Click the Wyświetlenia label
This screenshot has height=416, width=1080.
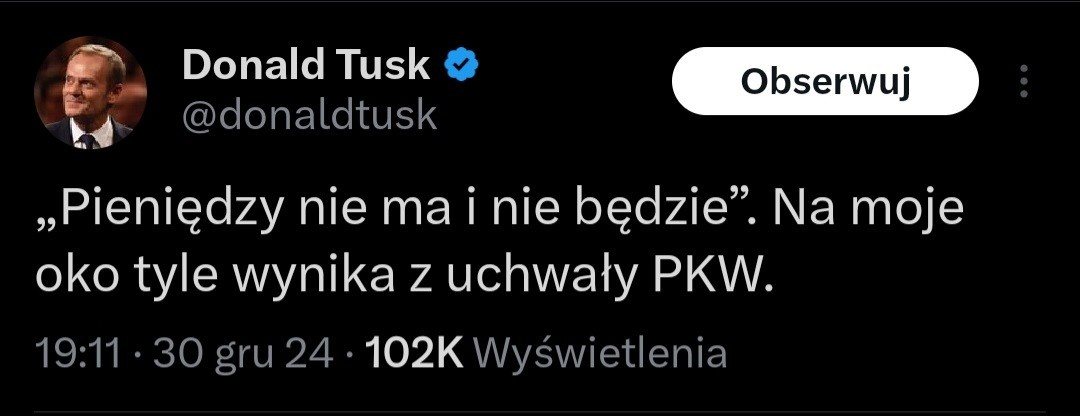[x=597, y=353]
